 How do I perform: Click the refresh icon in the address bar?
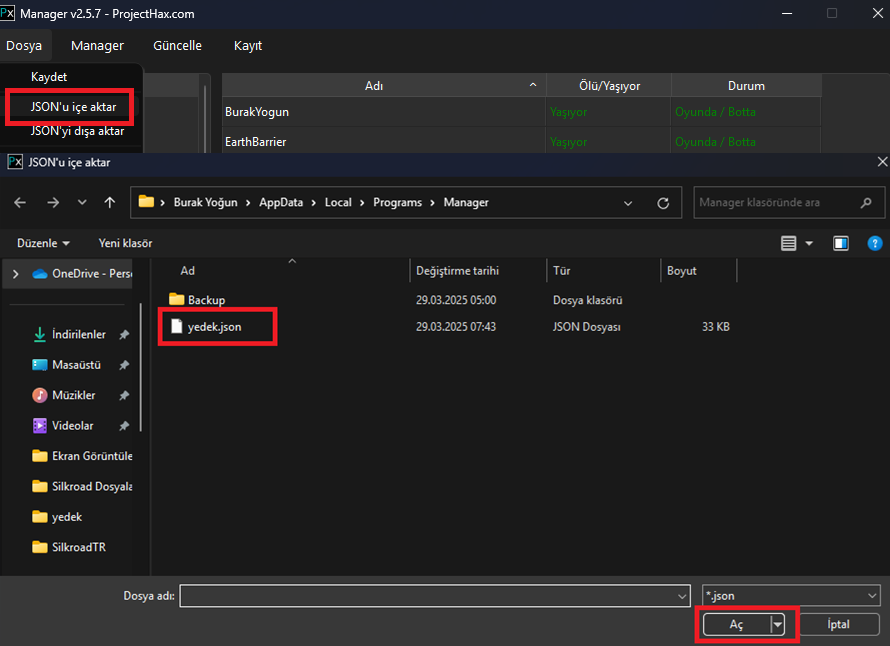pos(663,202)
